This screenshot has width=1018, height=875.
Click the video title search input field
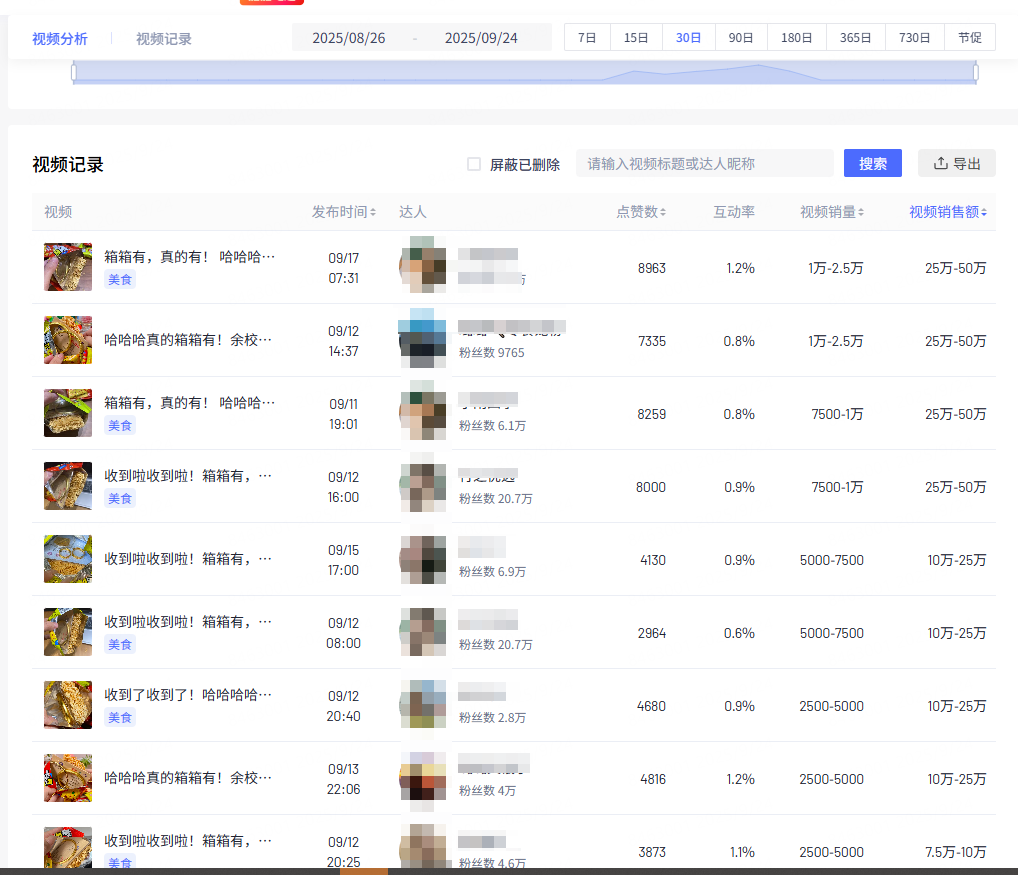[704, 163]
